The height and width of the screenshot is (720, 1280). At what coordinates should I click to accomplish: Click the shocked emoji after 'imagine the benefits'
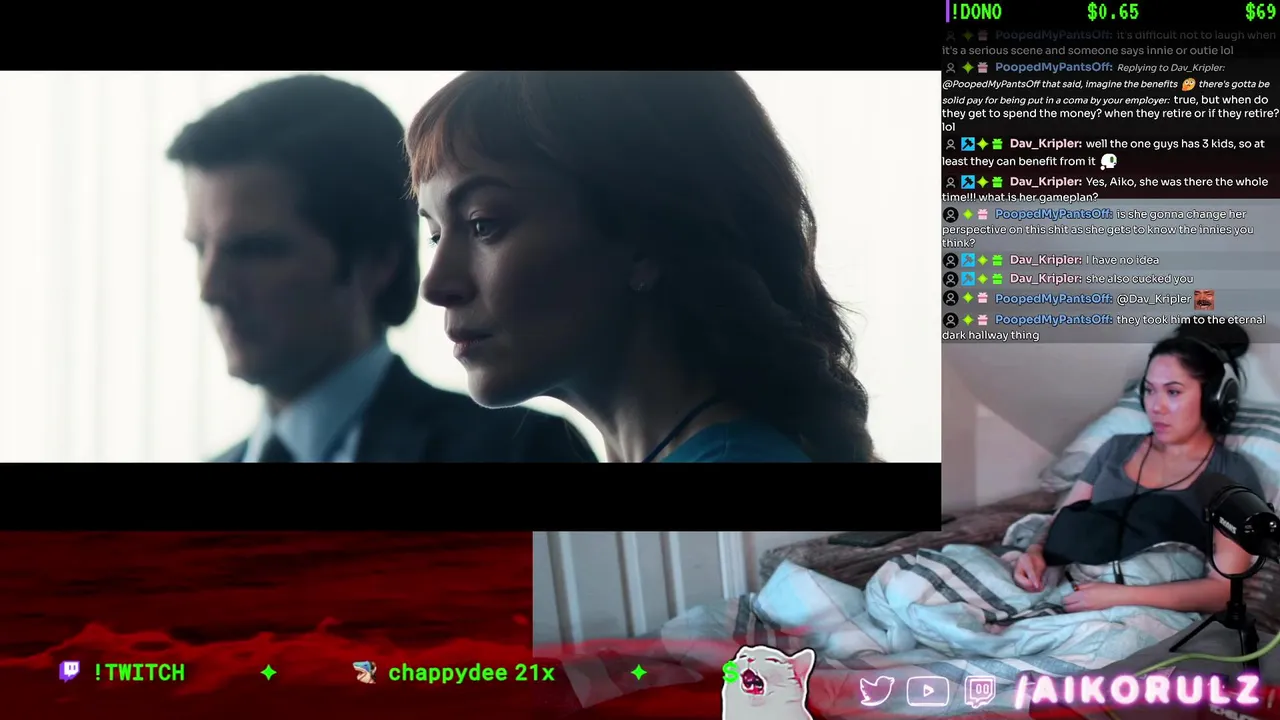[1188, 84]
